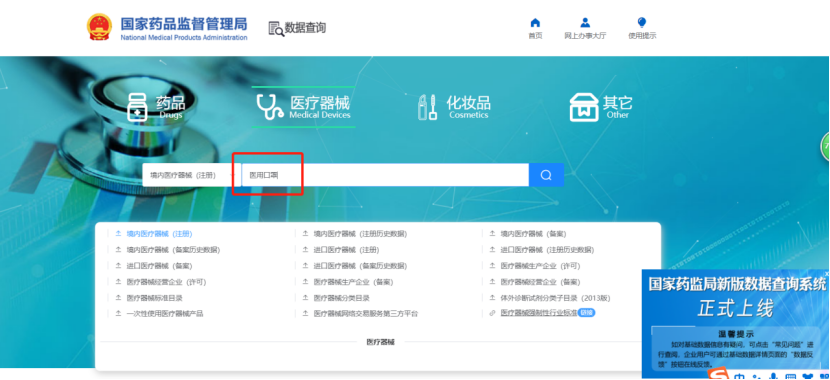The image size is (830, 380).
Task: Click the chain link icon beside 医疗器械强制性行业标准
Action: click(x=492, y=313)
